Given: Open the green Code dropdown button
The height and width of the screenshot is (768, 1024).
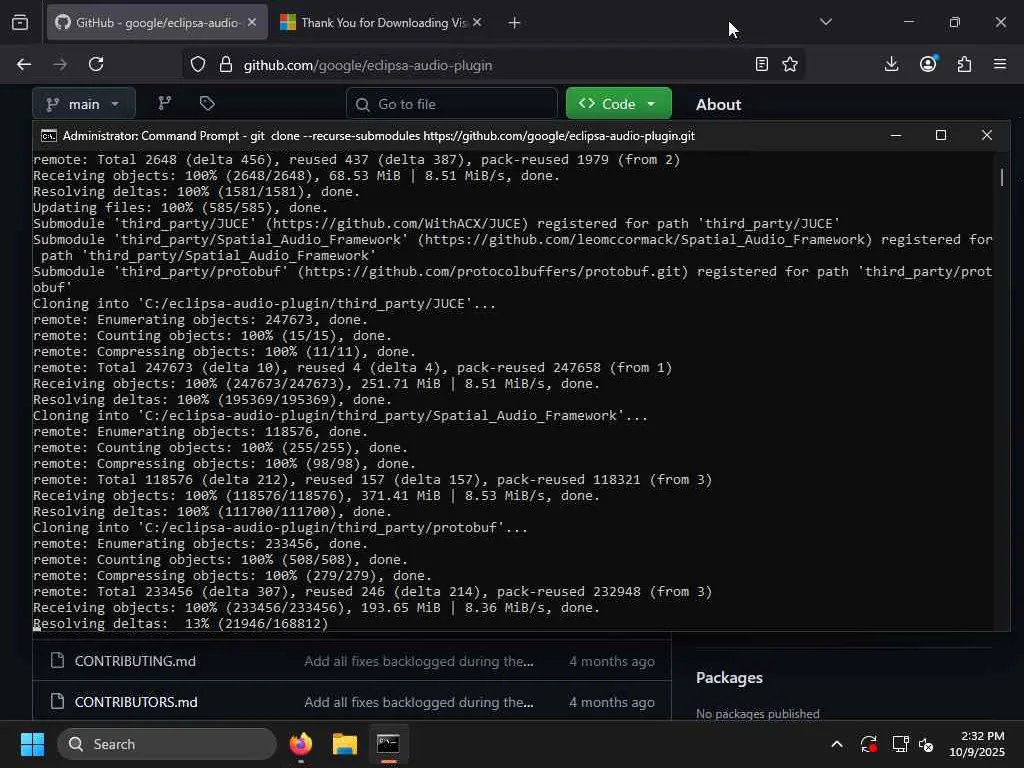Looking at the screenshot, I should tap(618, 104).
